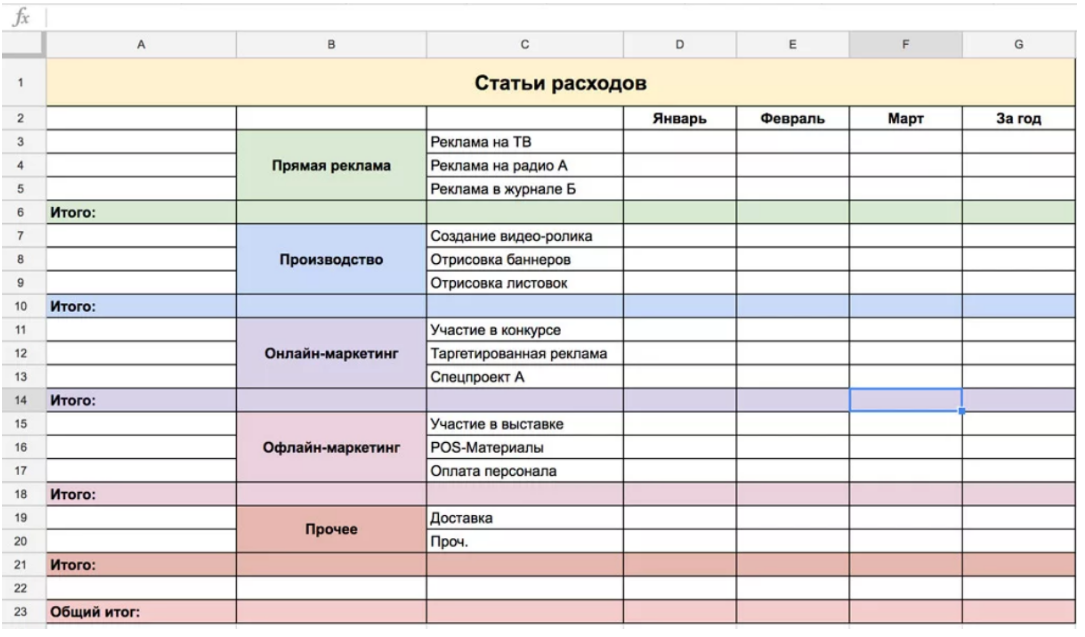Select the 'Участие в выставке' cell
Viewport: 1085px width, 637px height.
[525, 424]
